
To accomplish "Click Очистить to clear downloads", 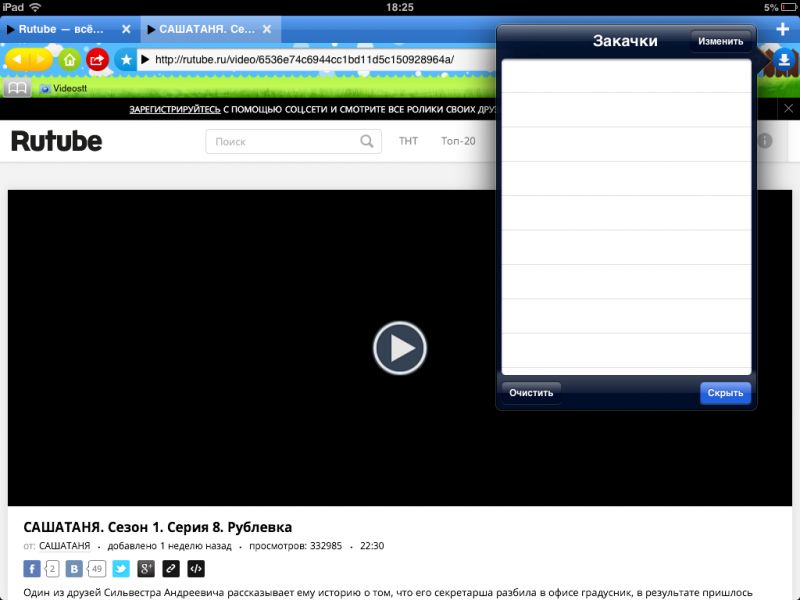I will click(x=531, y=393).
